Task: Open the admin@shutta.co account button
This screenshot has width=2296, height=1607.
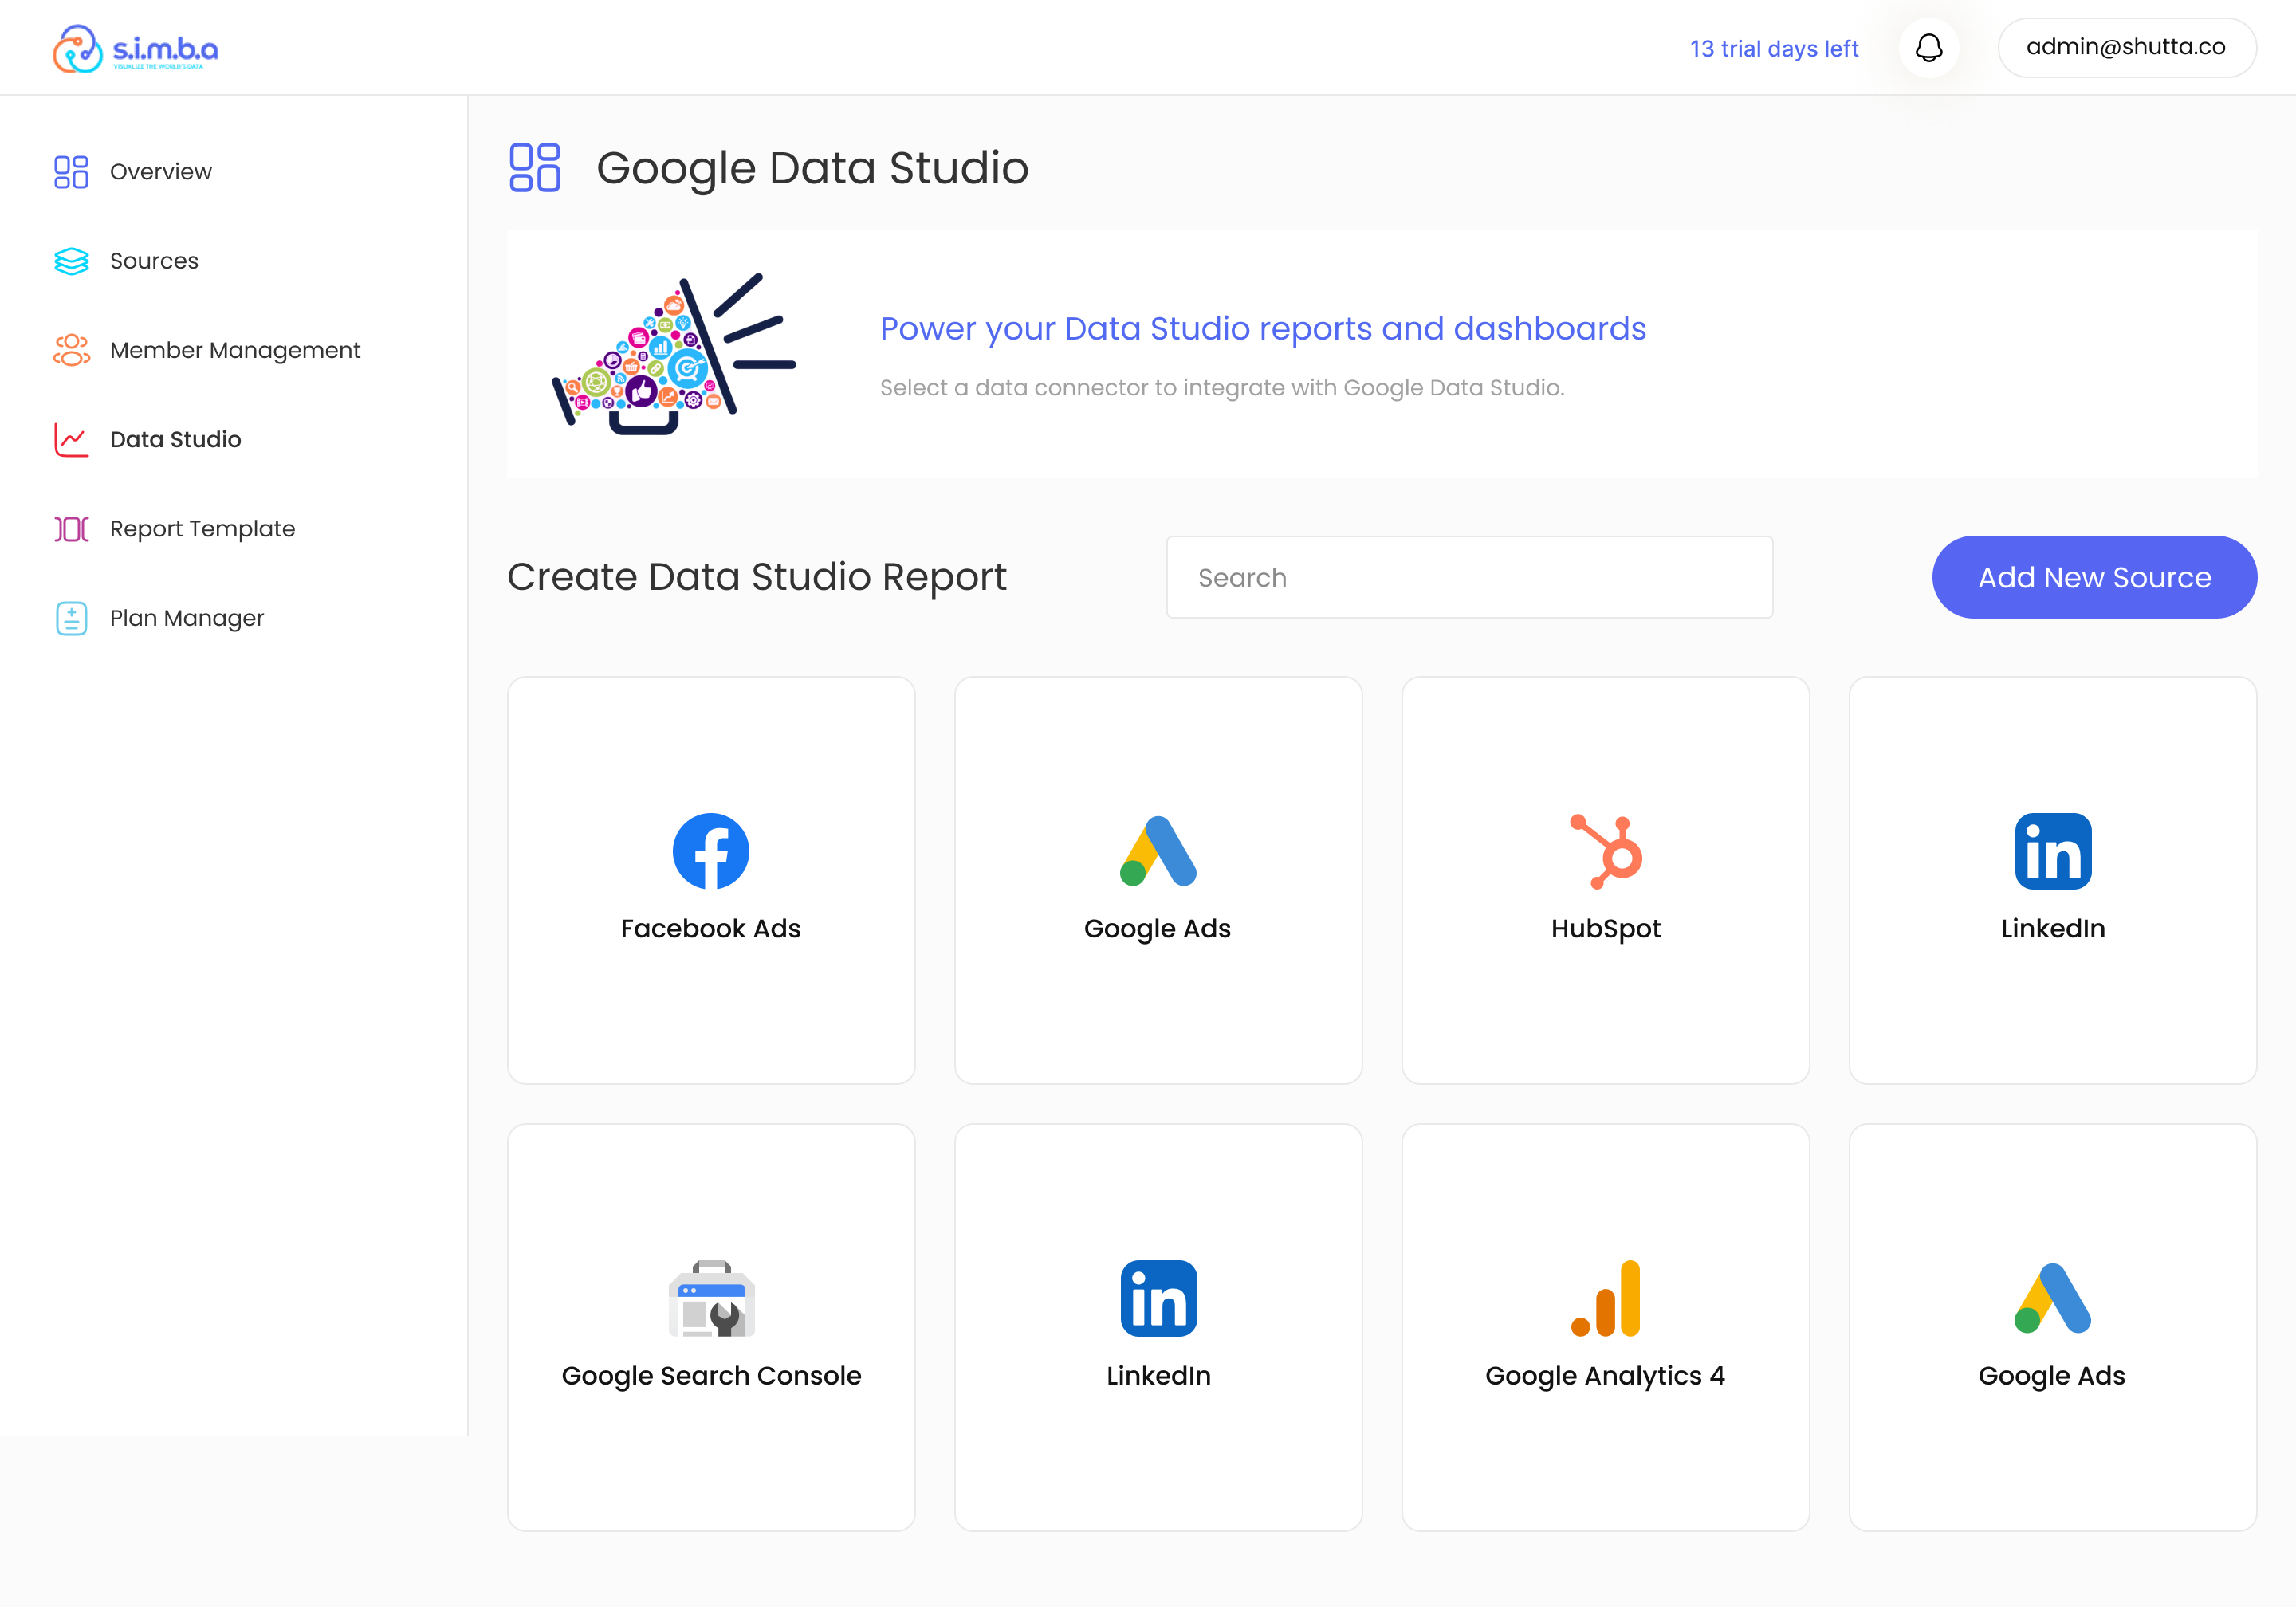Action: coord(2126,47)
